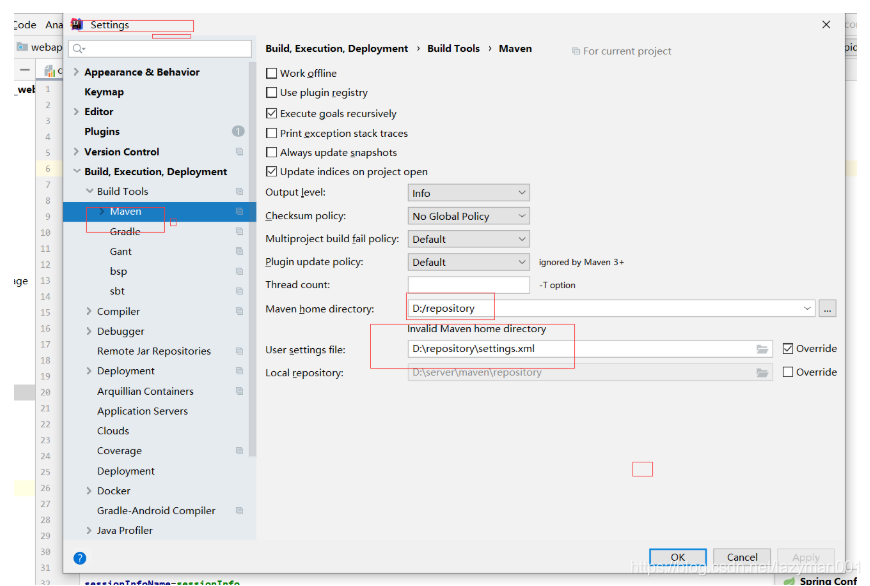870x586 pixels.
Task: Expand the Editor tree node
Action: [76, 112]
